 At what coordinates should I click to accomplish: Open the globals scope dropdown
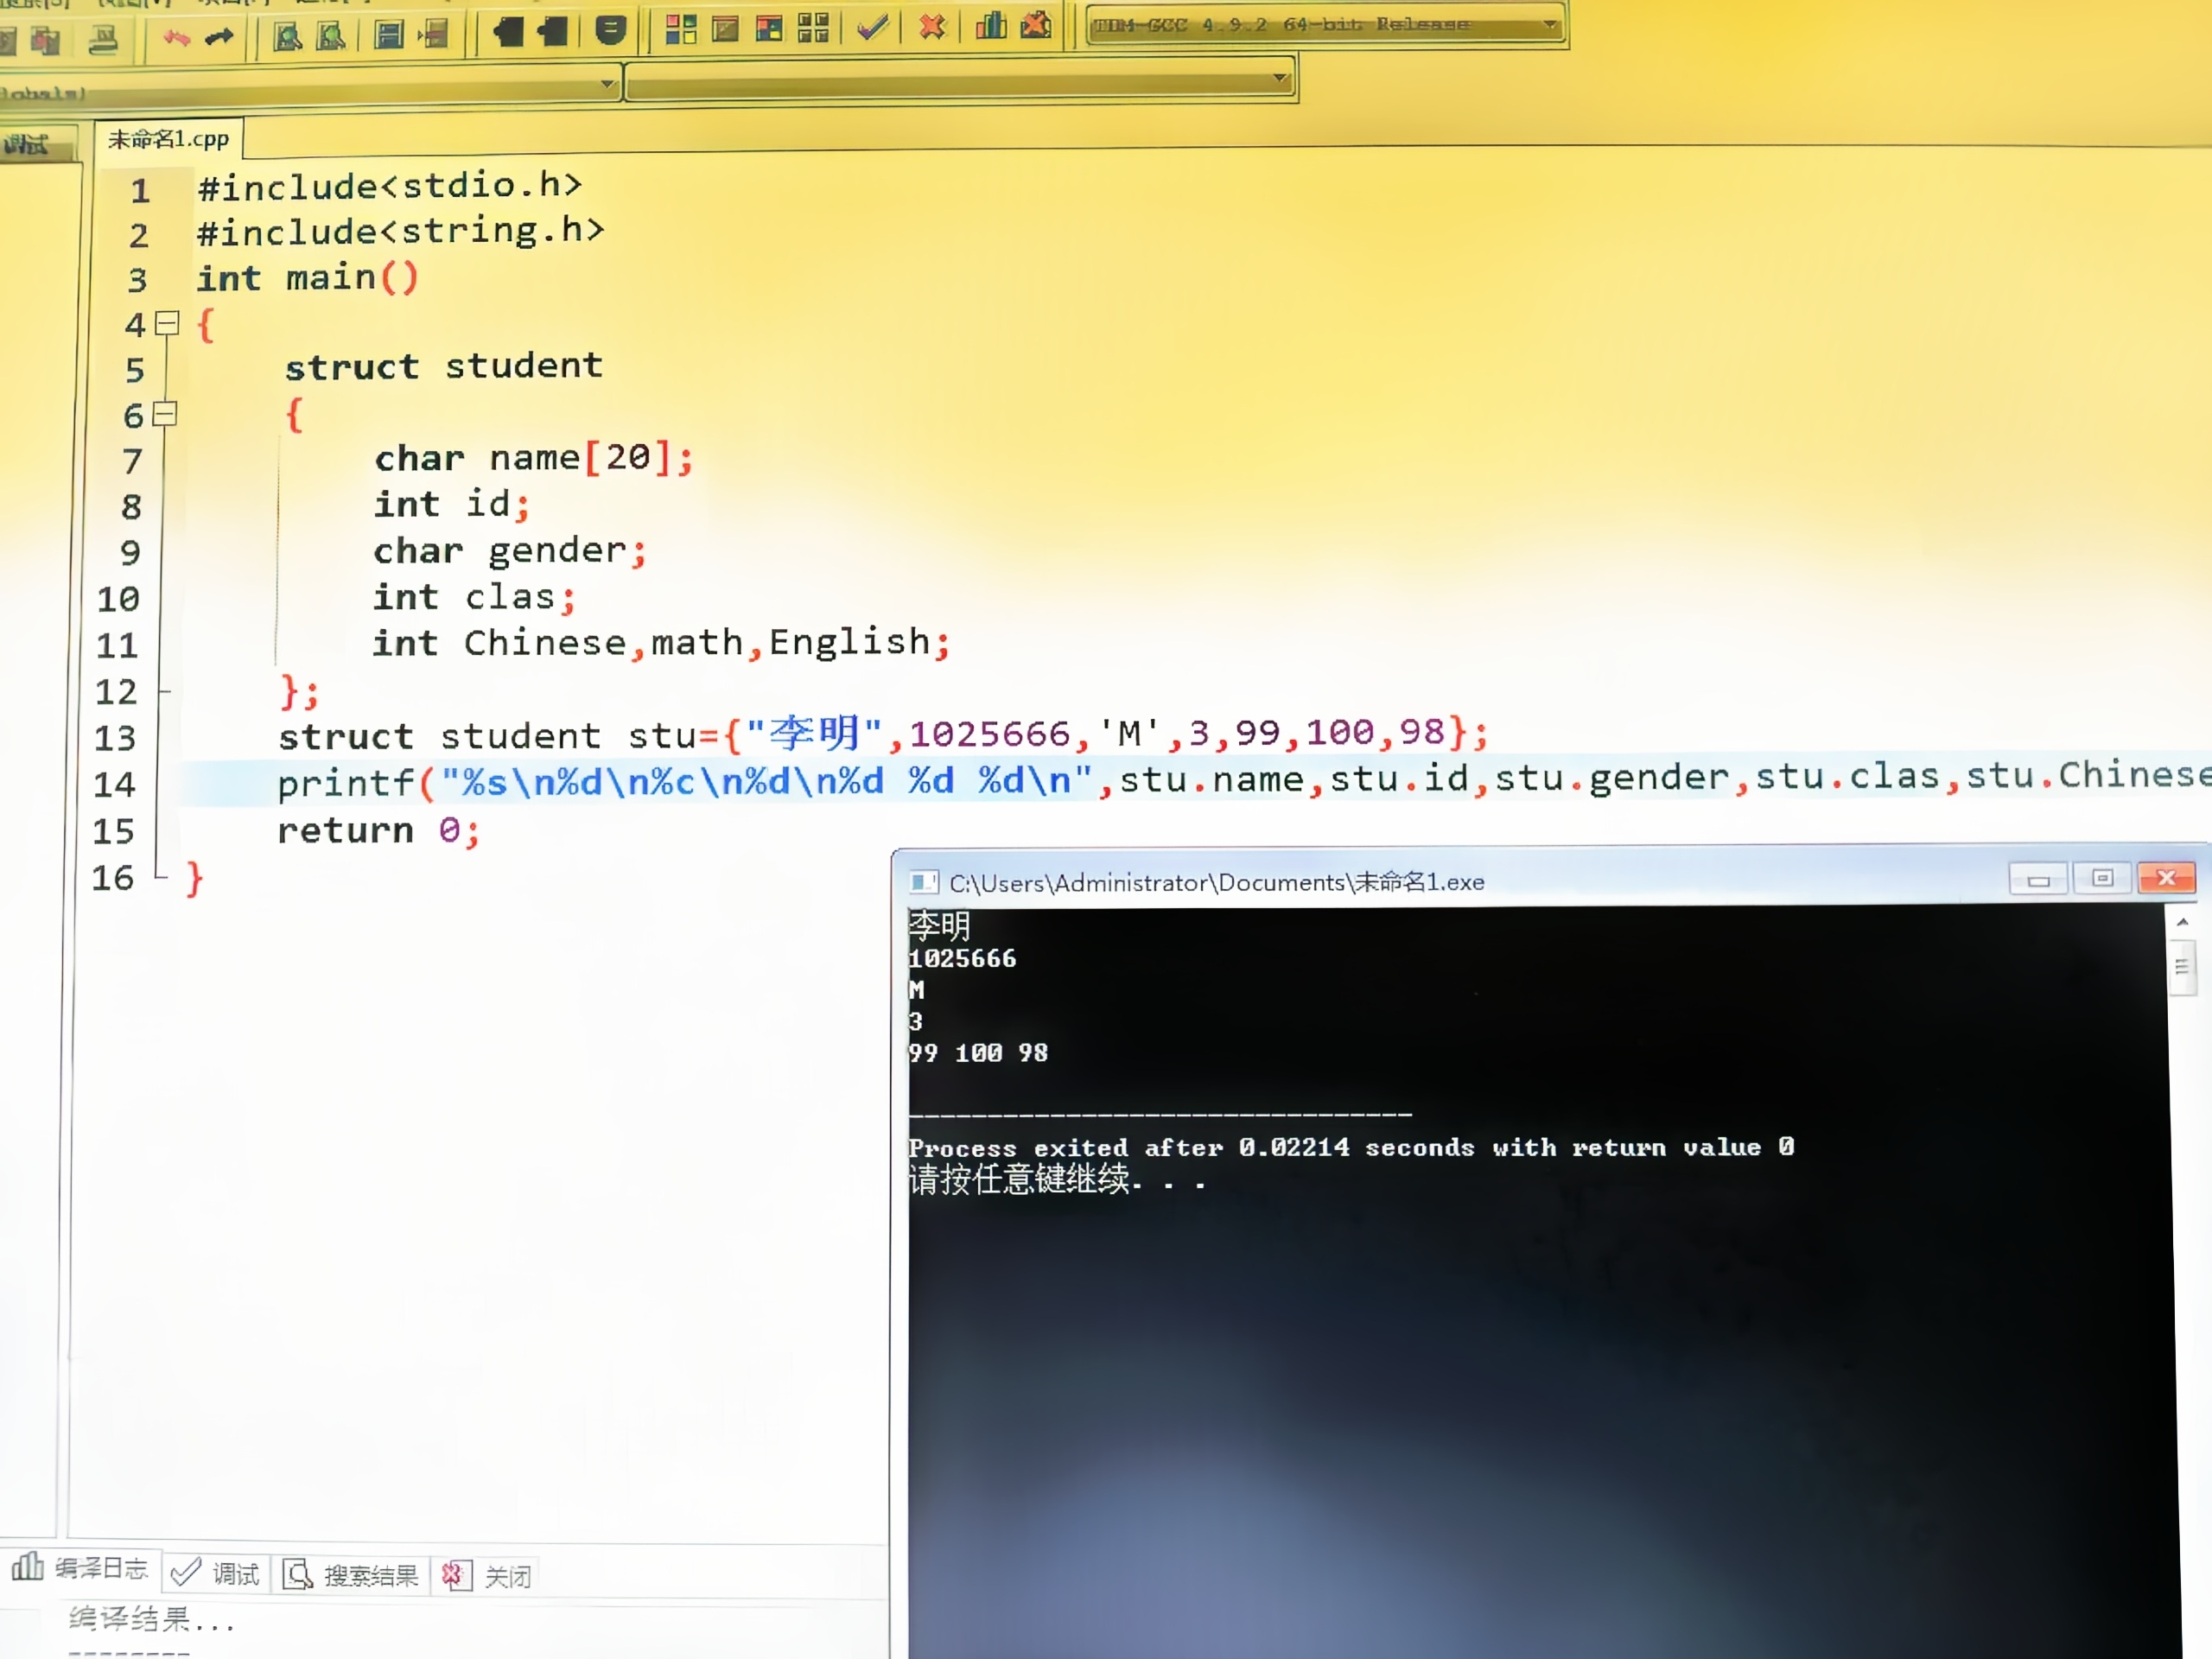607,84
